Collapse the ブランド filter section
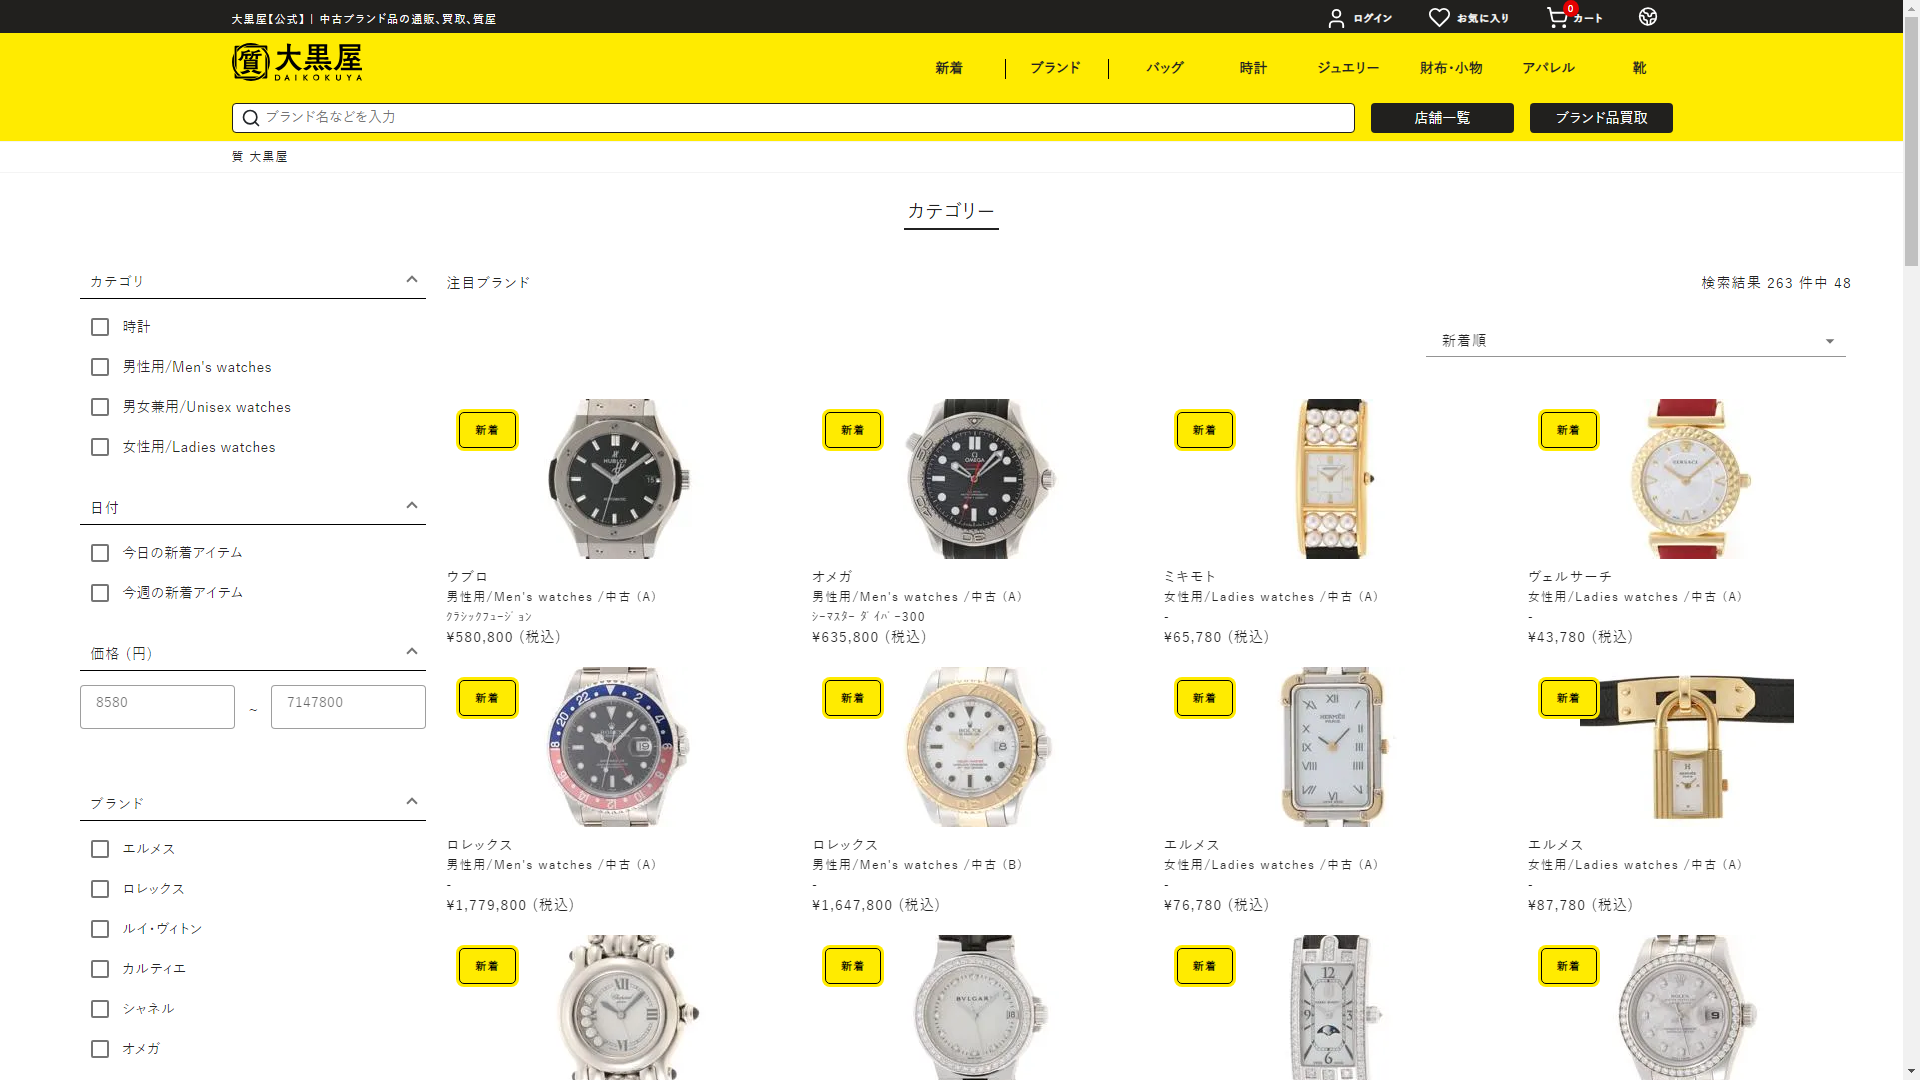The image size is (1920, 1080). (412, 802)
